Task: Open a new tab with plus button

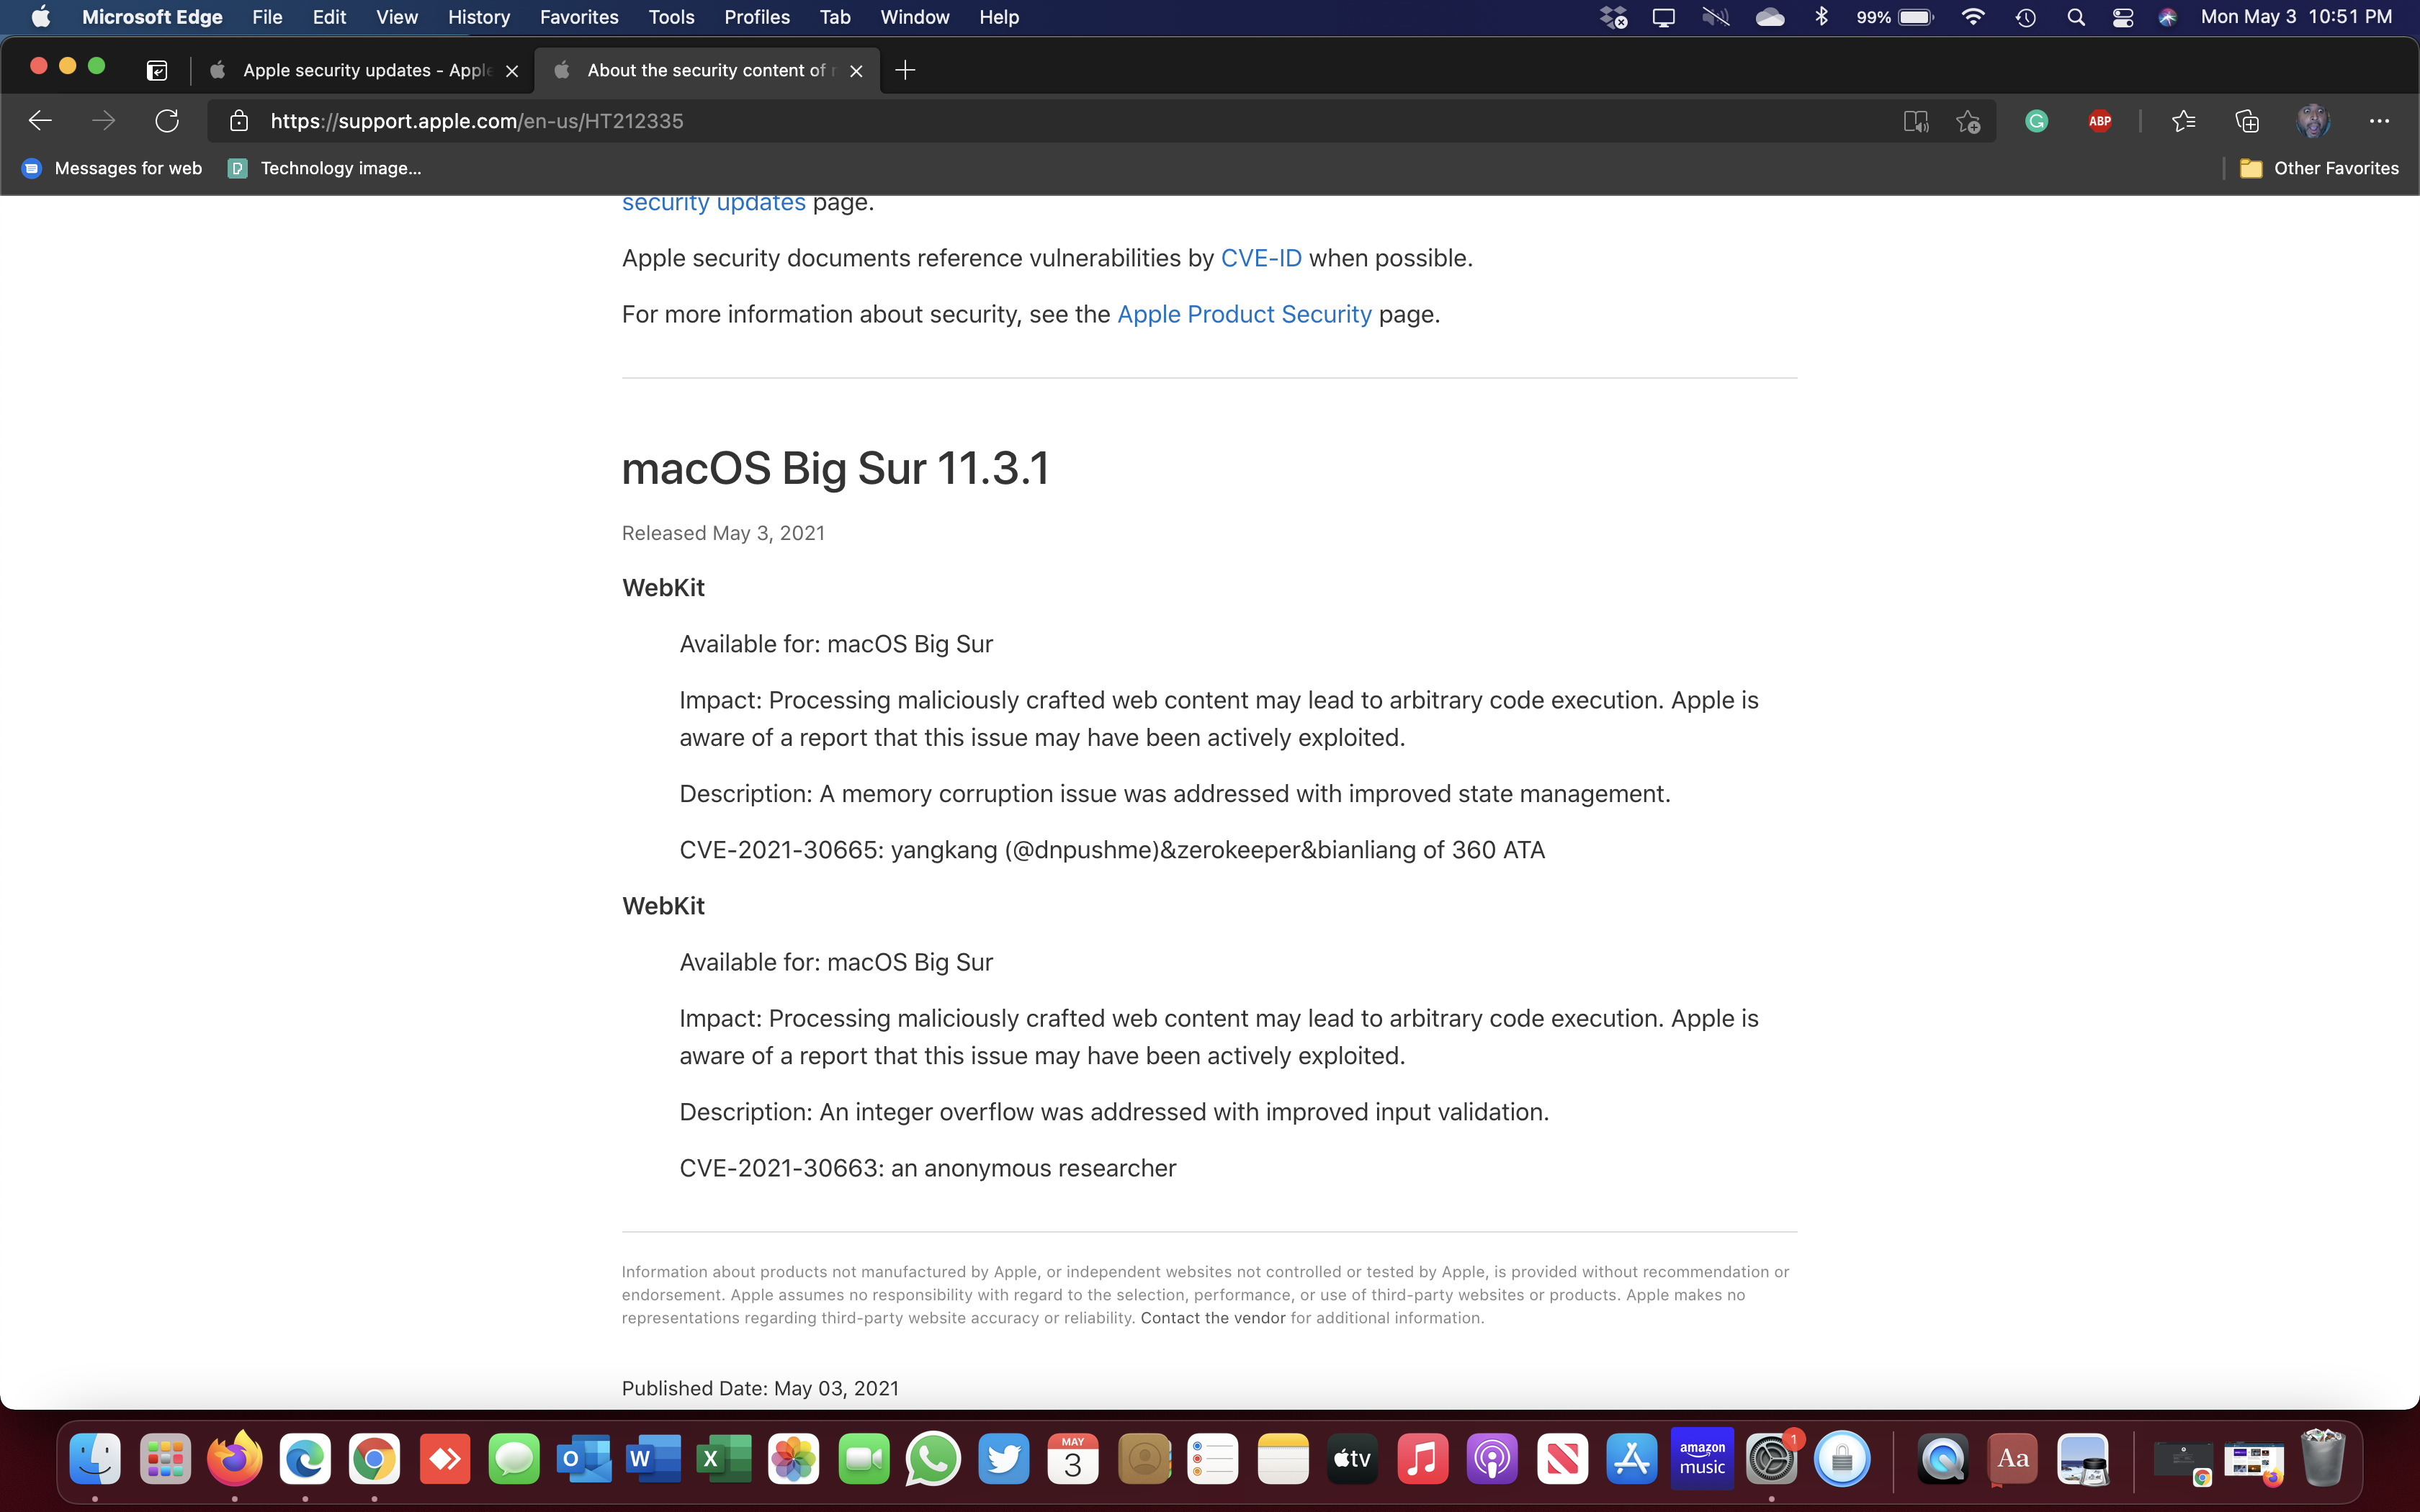Action: point(905,70)
